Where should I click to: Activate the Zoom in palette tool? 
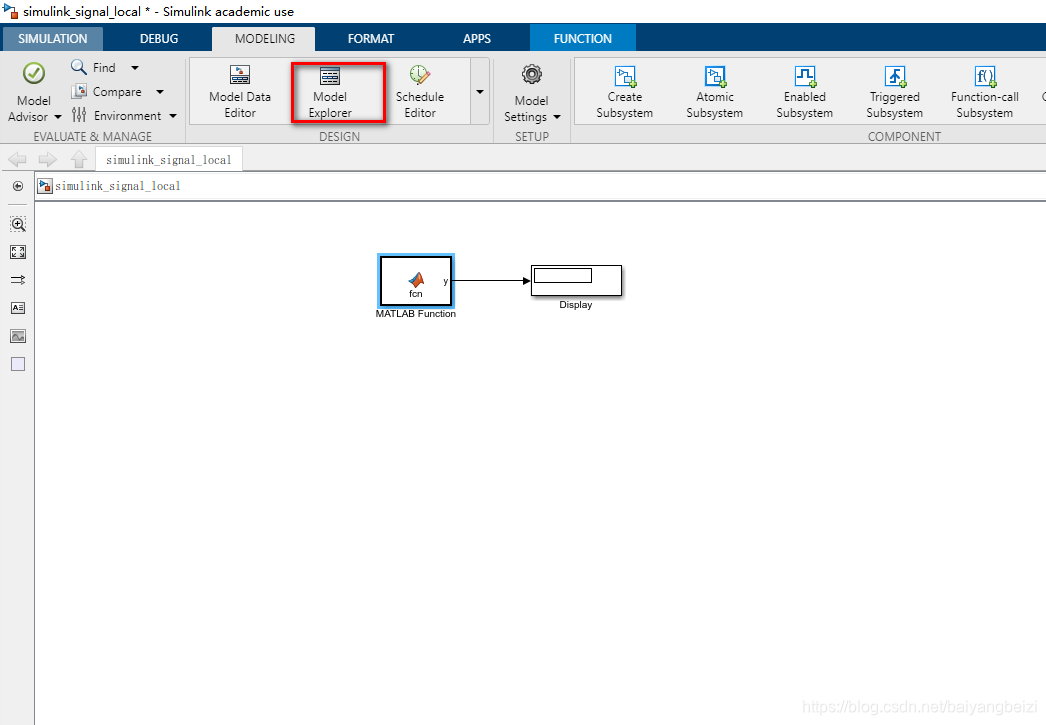coord(18,224)
